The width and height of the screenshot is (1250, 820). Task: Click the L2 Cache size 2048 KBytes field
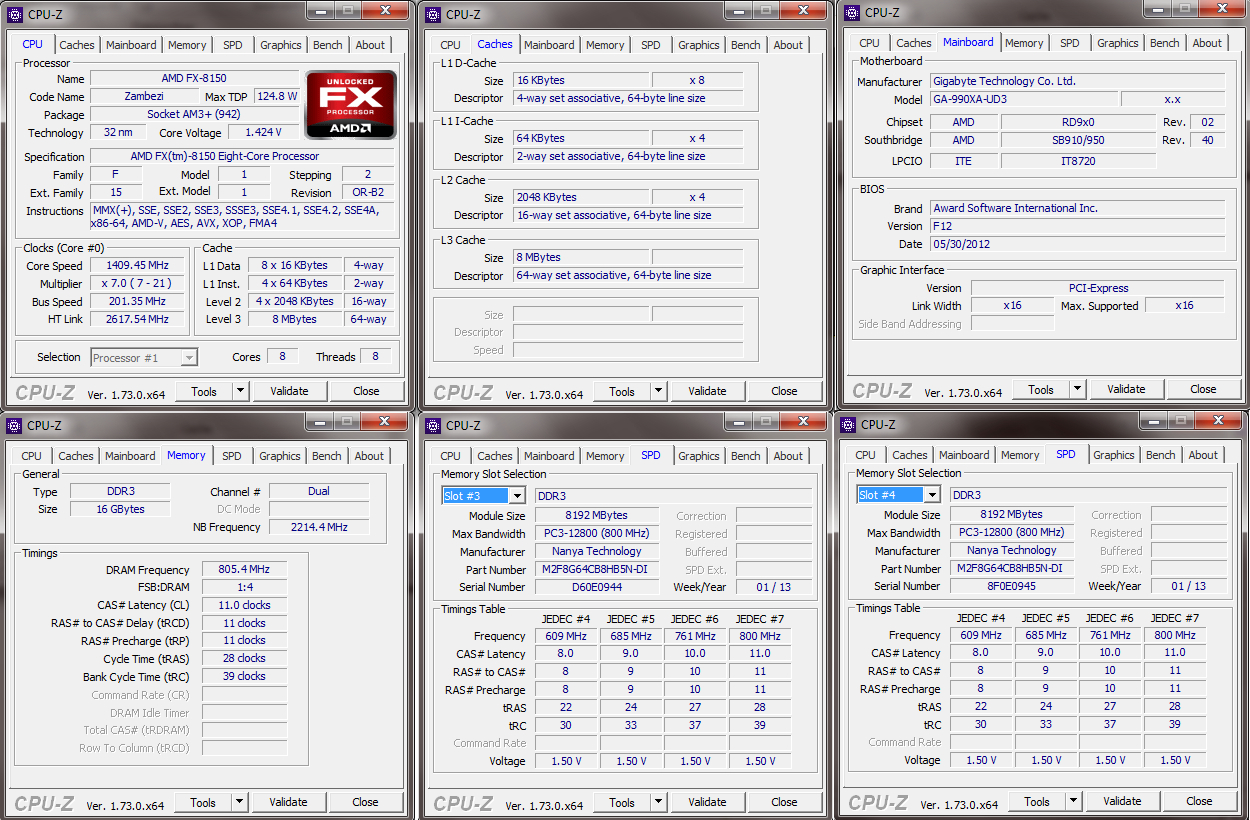(x=582, y=197)
